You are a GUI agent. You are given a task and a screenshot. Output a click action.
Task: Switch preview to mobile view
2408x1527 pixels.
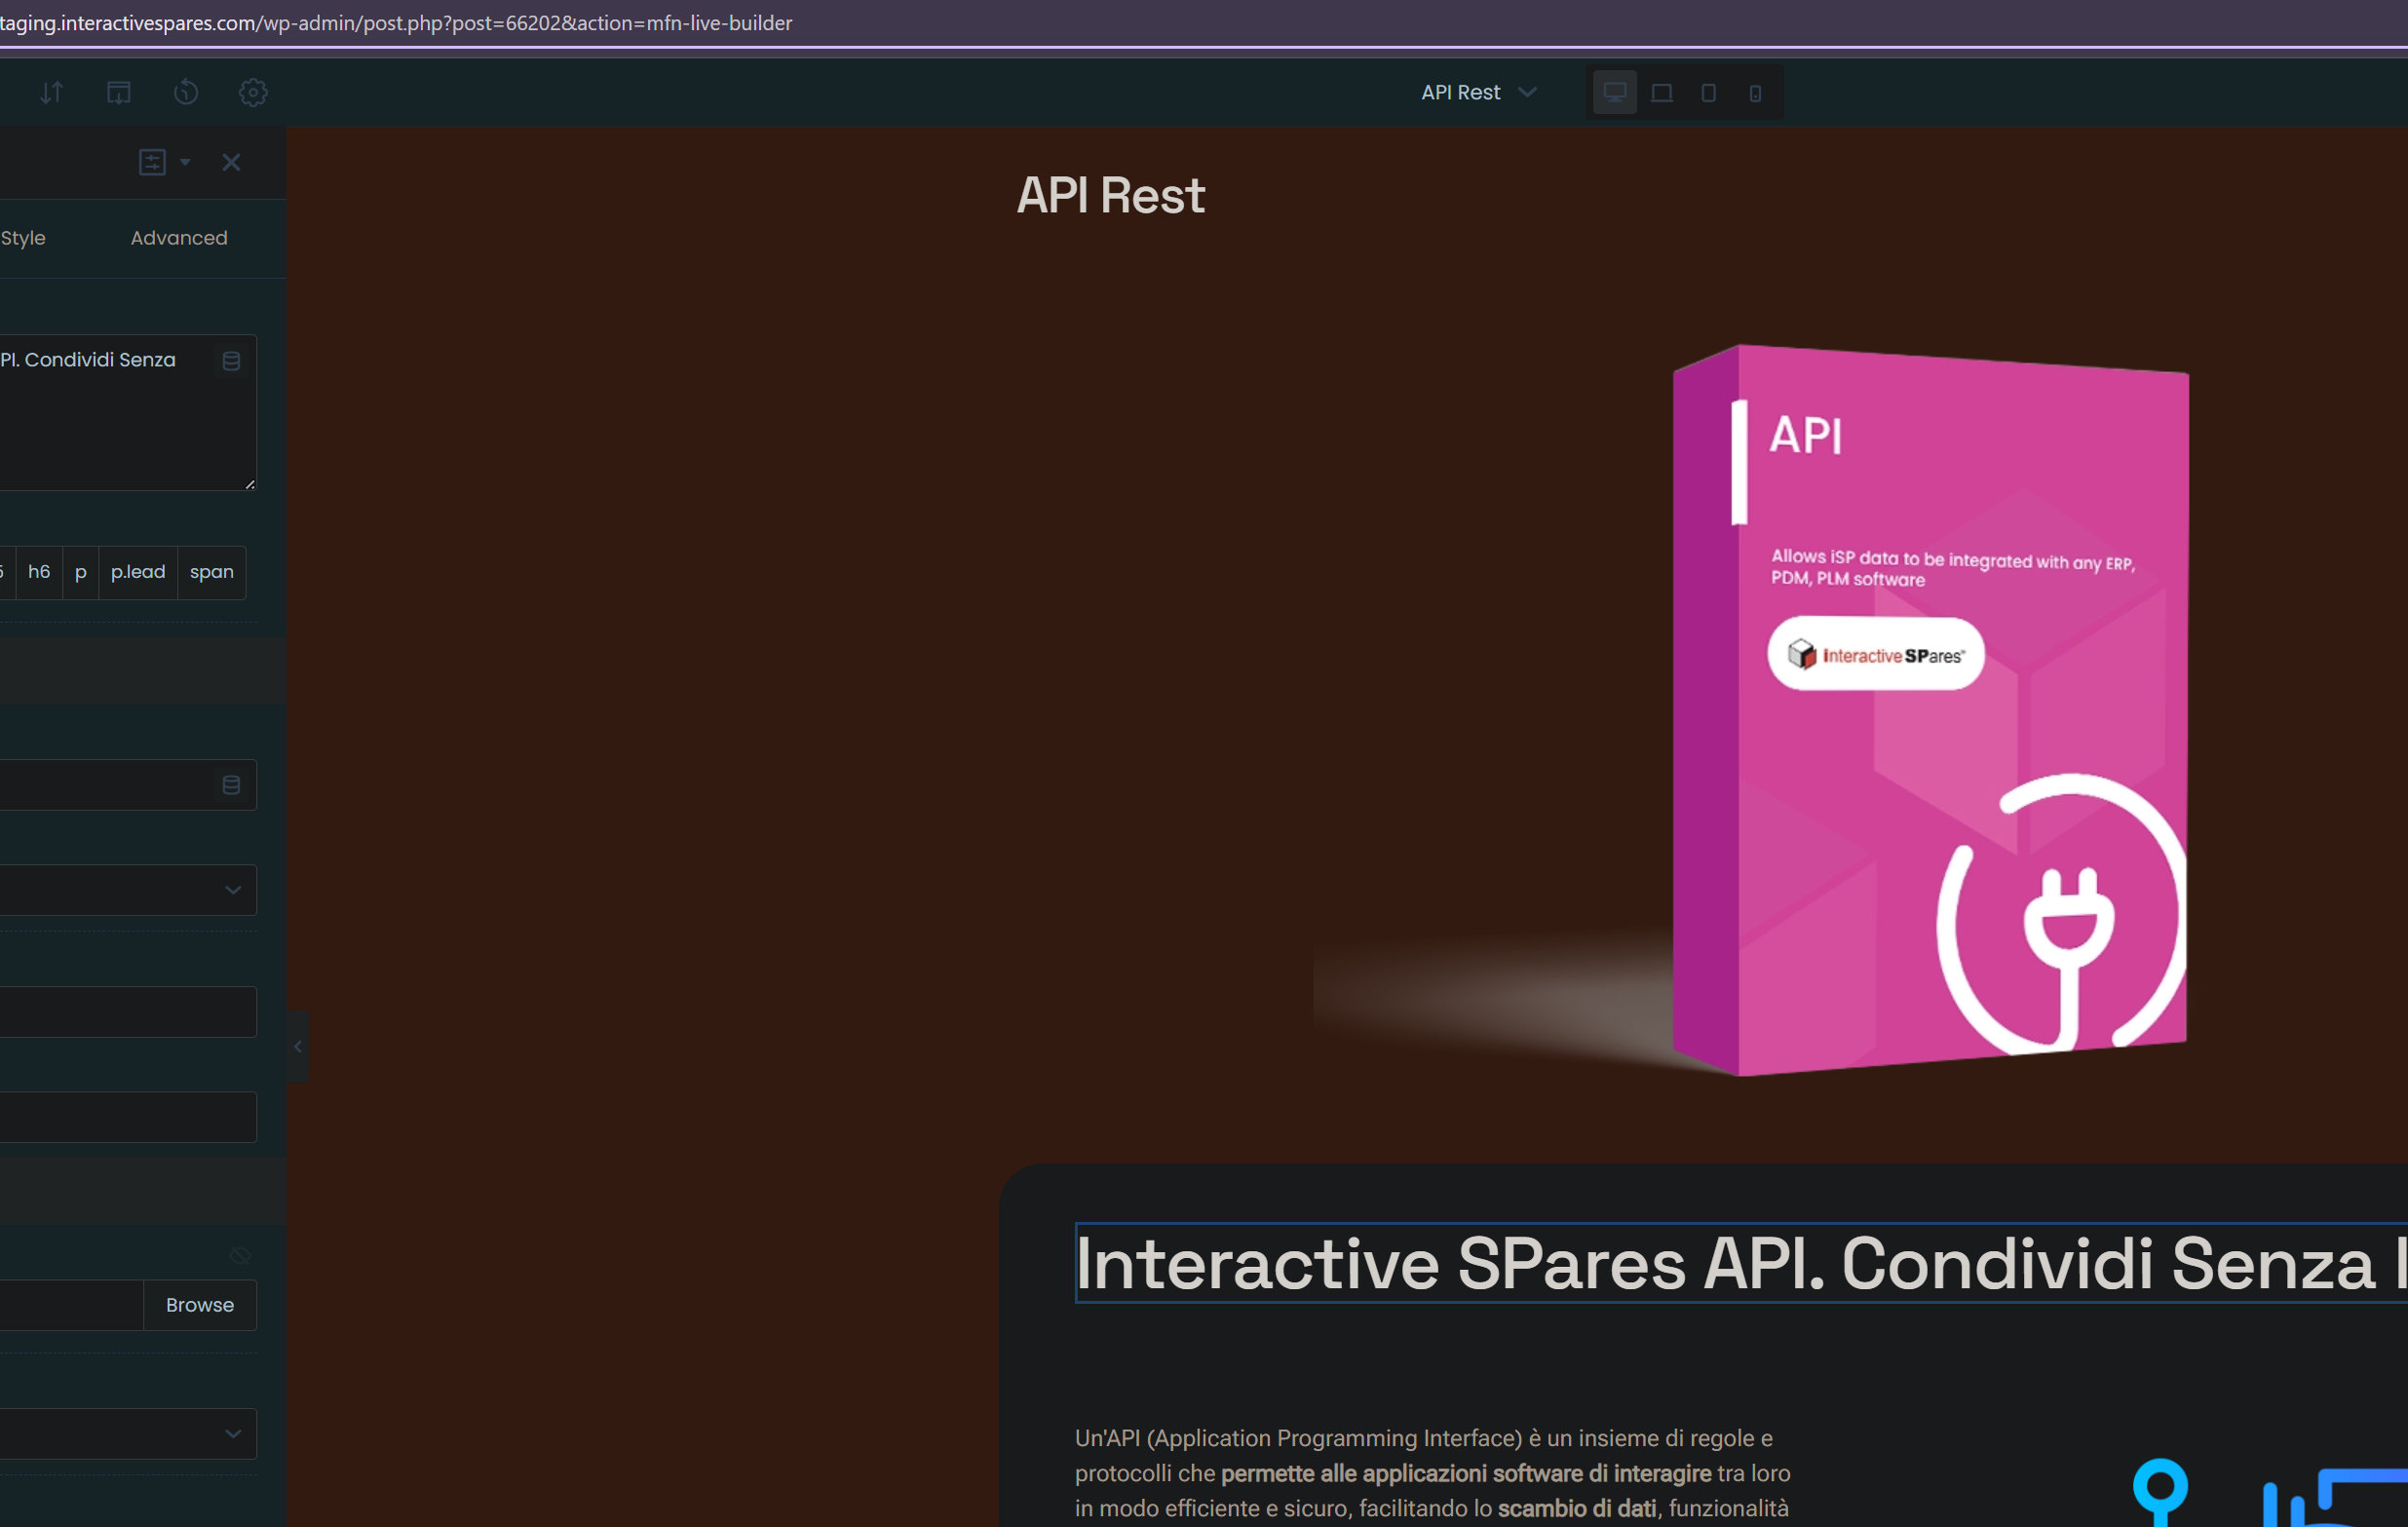point(1755,92)
